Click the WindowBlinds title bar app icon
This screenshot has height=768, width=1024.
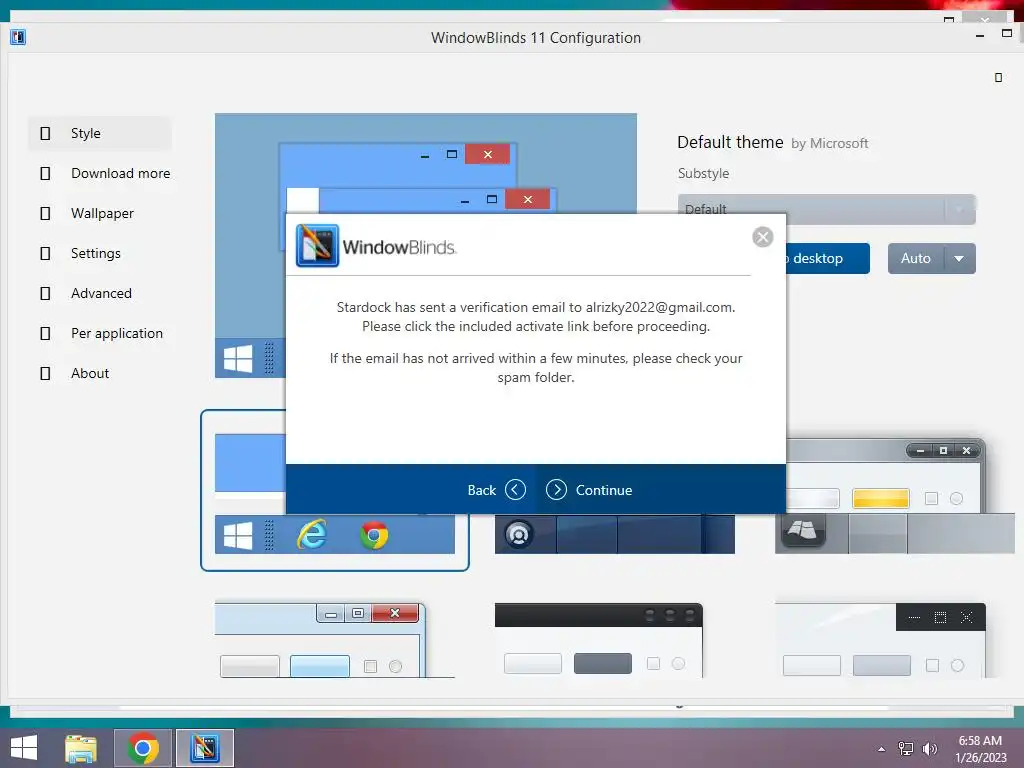click(x=18, y=37)
